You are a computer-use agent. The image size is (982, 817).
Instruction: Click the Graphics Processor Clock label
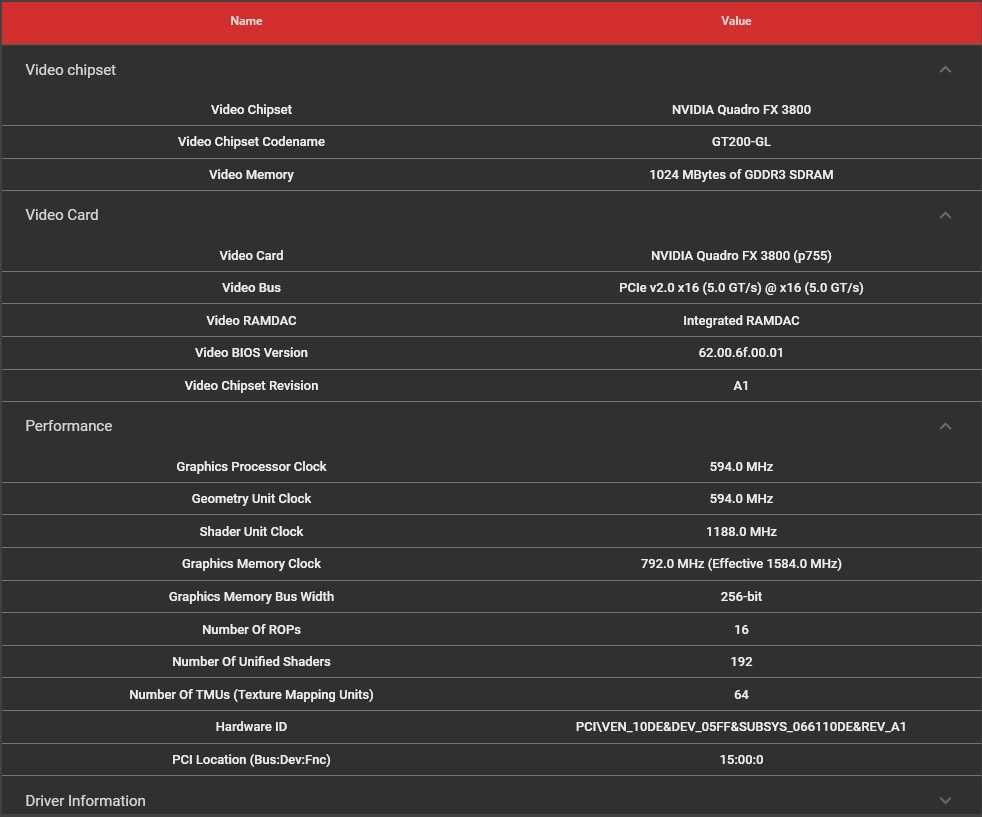click(x=251, y=466)
